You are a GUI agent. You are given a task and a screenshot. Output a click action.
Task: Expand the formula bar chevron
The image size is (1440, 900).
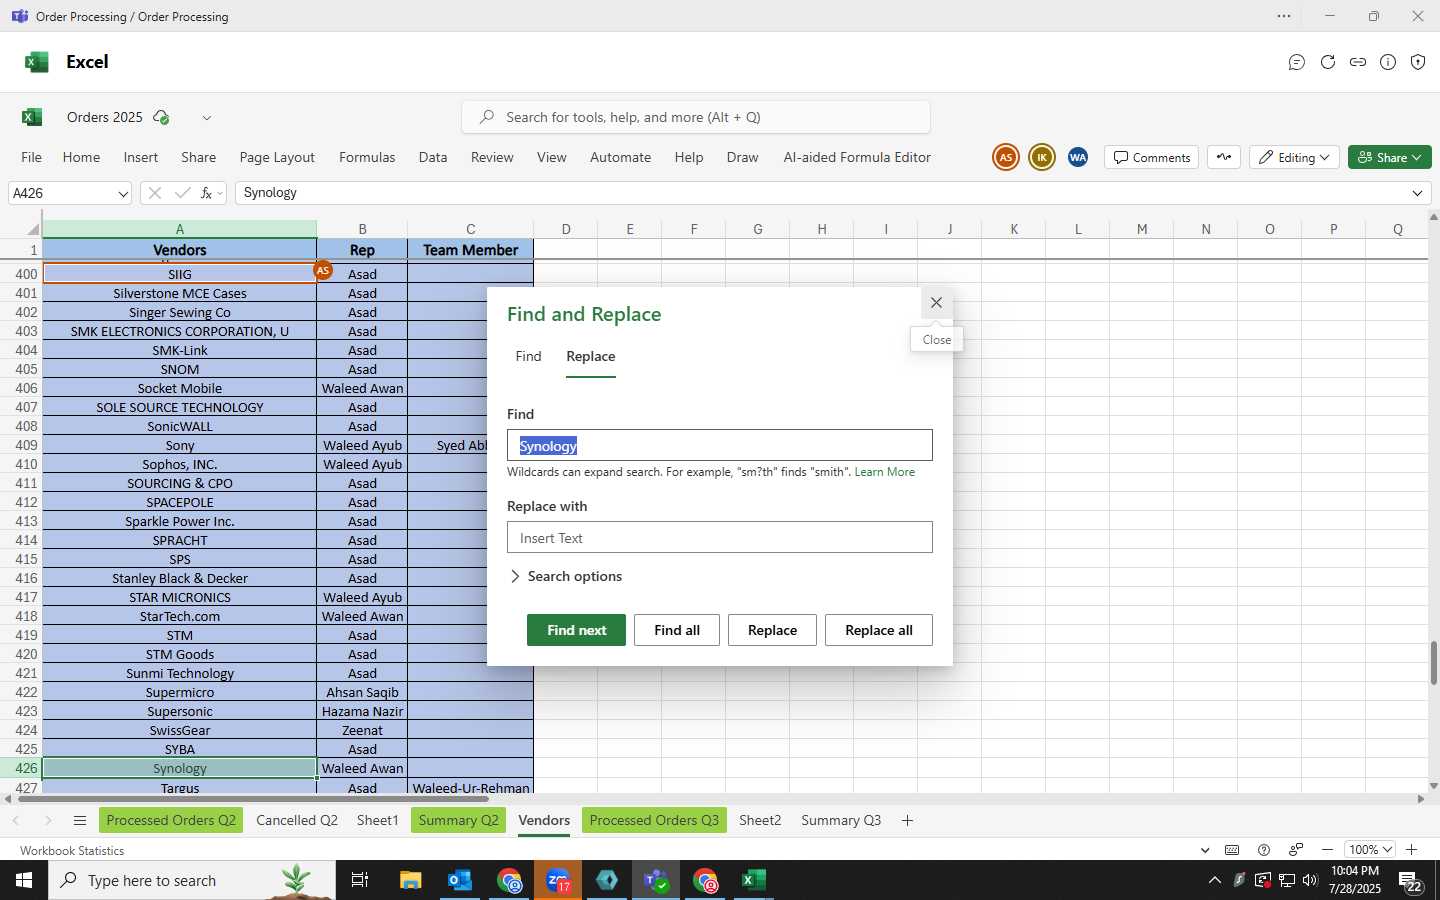(1417, 193)
